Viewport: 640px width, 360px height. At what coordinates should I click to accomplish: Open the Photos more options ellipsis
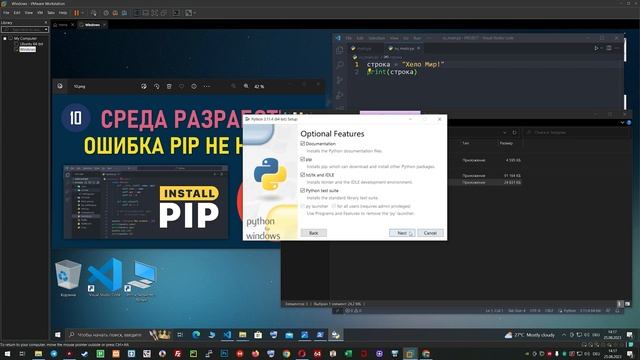click(207, 87)
